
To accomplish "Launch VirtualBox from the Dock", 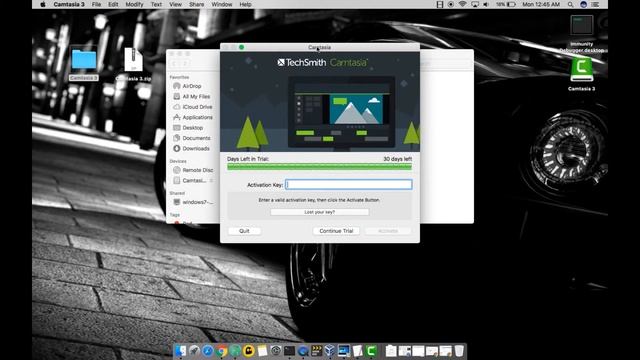I will 330,351.
